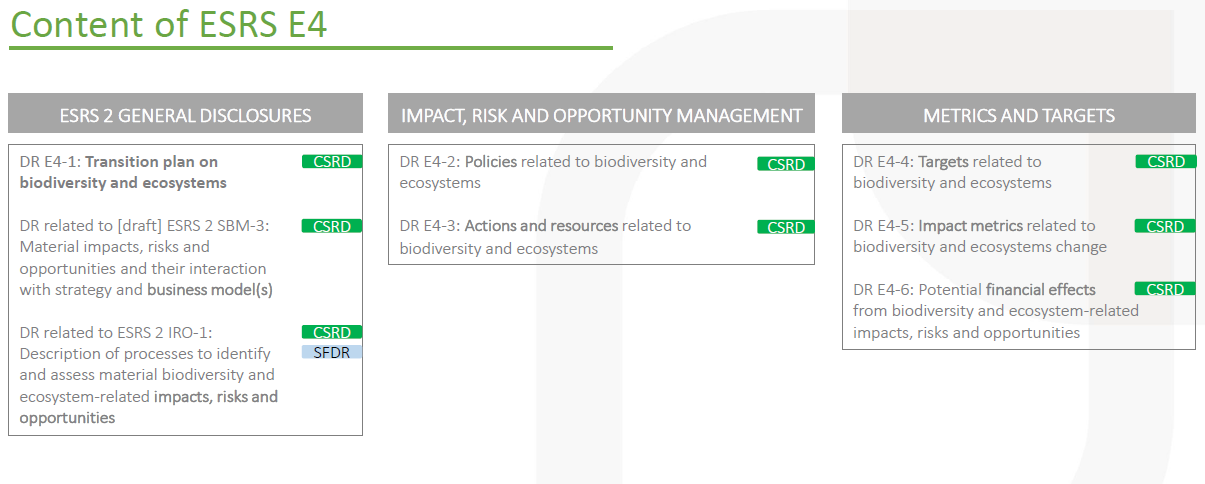Viewport: 1205px width, 484px height.
Task: Click the 'Content of ESRS E4' slide title
Action: [x=169, y=24]
